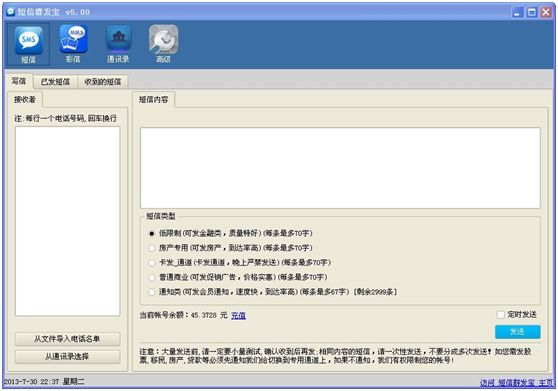Click the 发送 send button
558x391 pixels.
tap(517, 332)
